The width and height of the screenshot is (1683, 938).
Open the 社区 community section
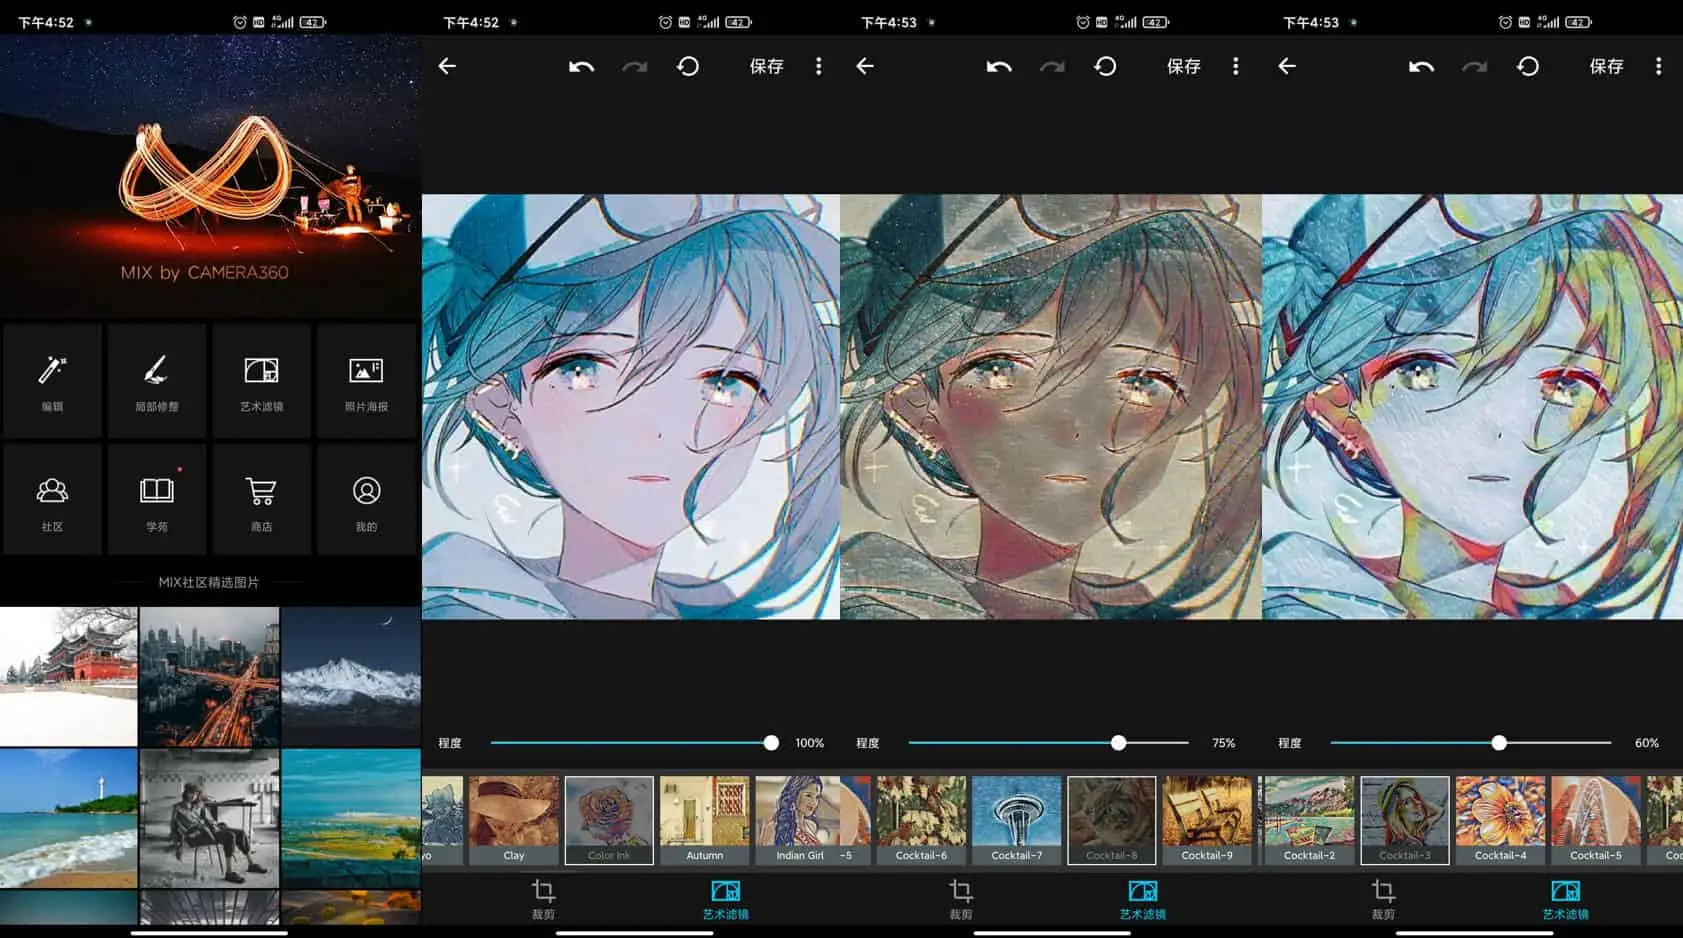point(53,498)
